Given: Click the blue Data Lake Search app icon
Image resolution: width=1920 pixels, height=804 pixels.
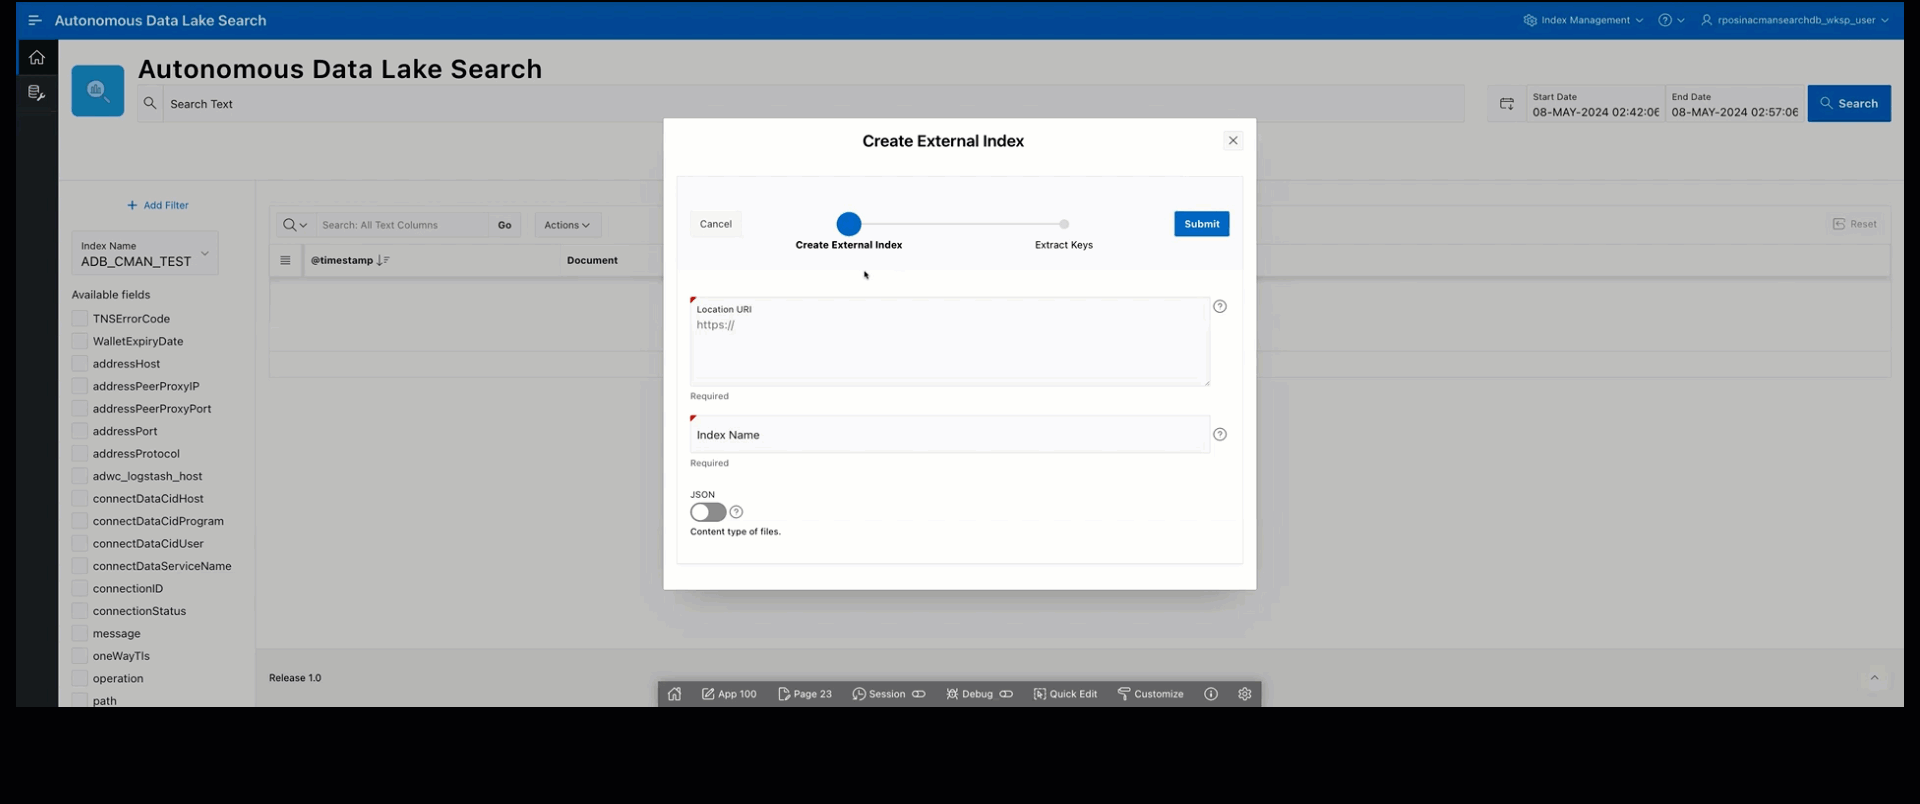Looking at the screenshot, I should (x=98, y=90).
